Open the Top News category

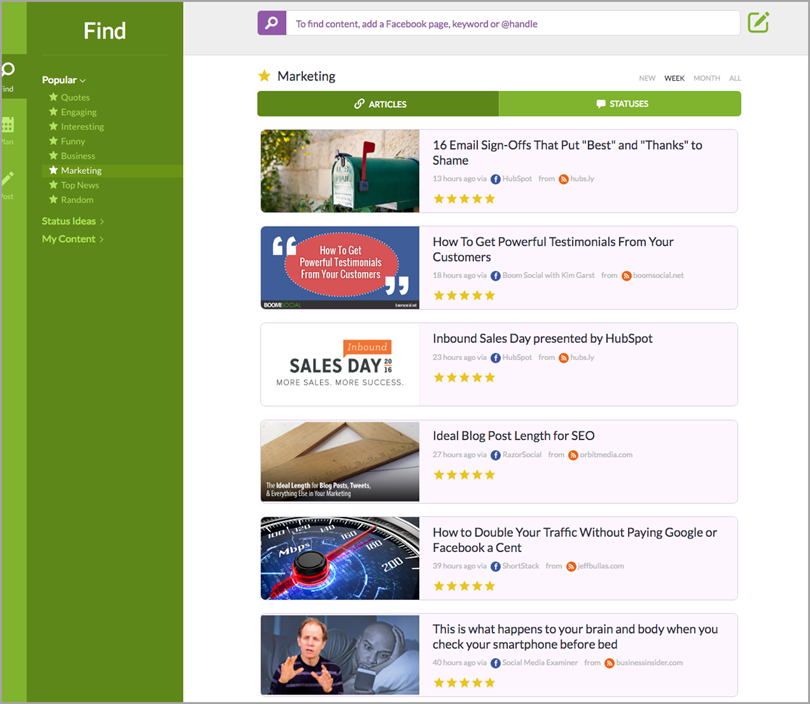pos(79,185)
